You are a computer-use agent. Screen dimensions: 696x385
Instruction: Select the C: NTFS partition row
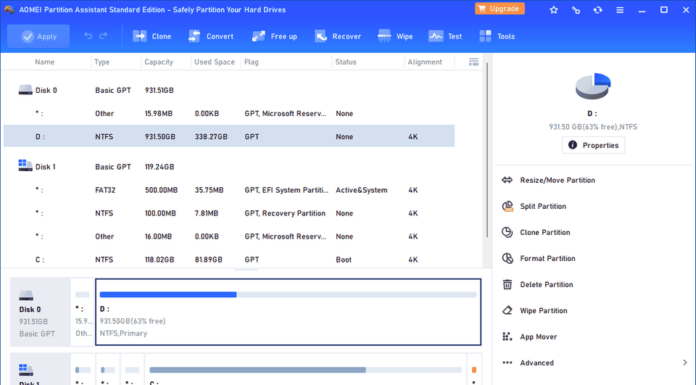229,259
